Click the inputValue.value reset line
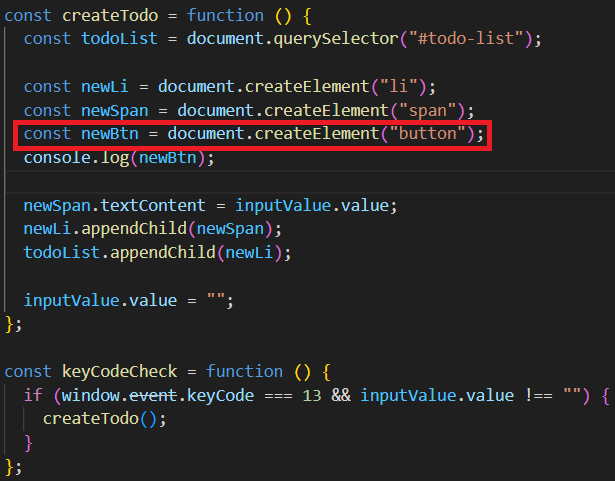Screen dimensions: 615x481 [x=128, y=301]
